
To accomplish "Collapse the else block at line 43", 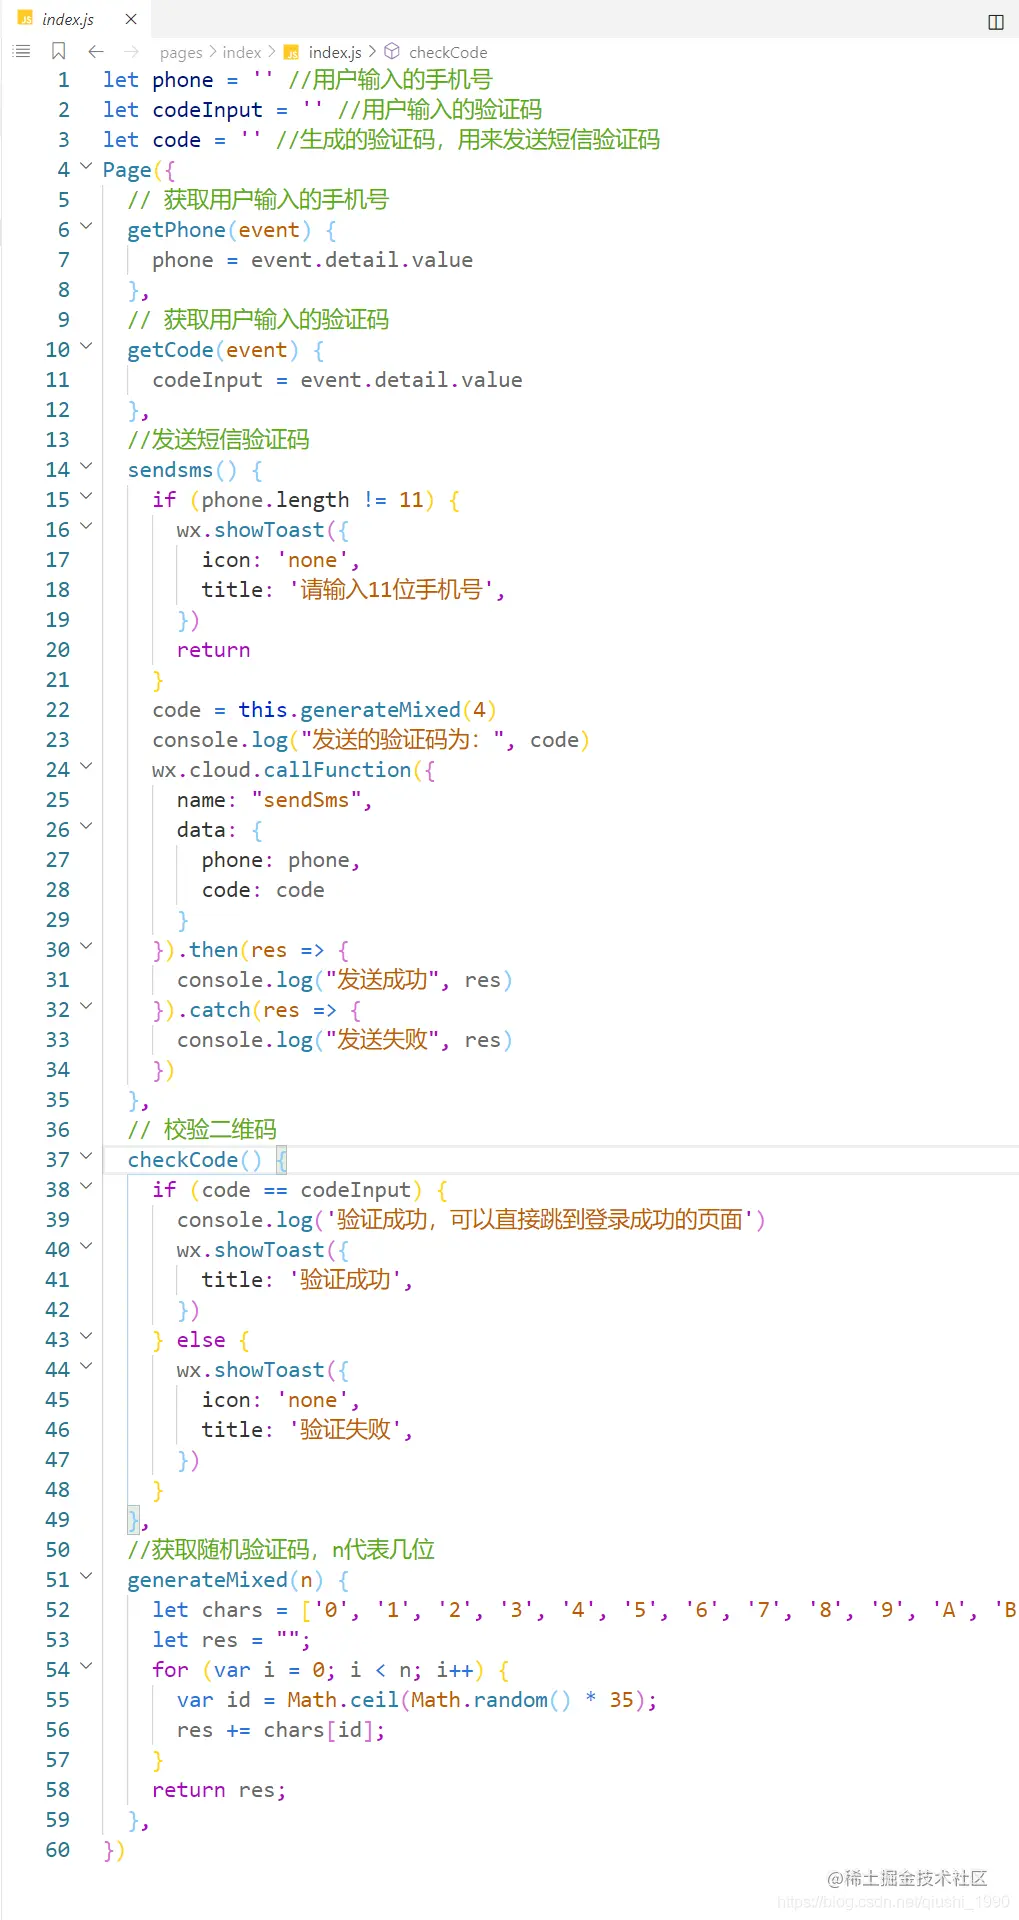I will (86, 1337).
